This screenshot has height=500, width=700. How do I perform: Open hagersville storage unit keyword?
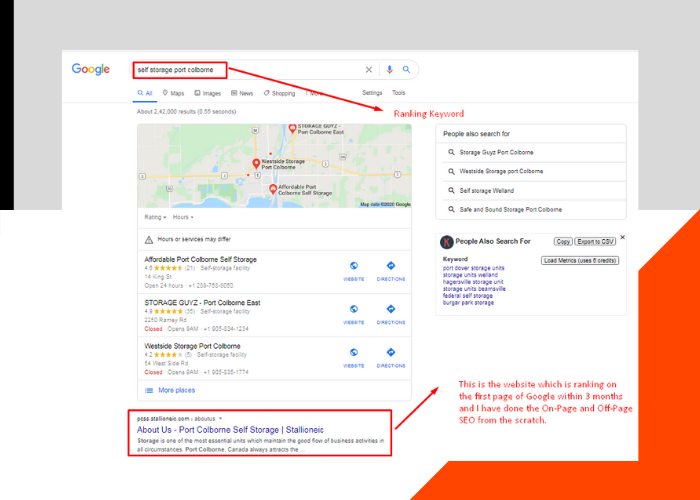pos(473,282)
